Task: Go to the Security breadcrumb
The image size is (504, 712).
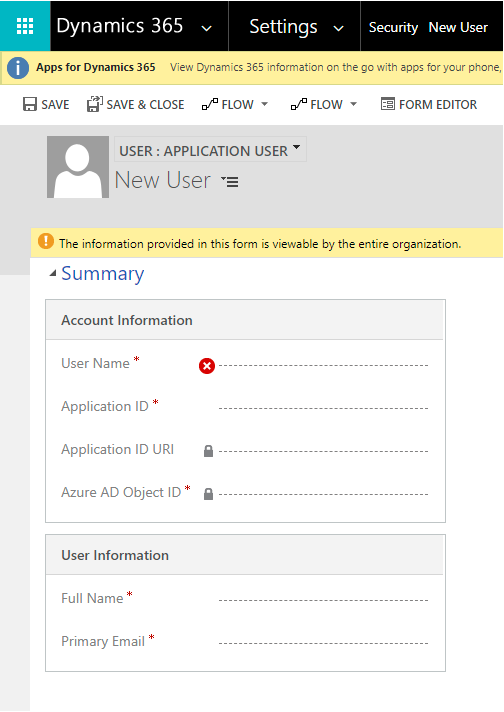Action: 393,27
